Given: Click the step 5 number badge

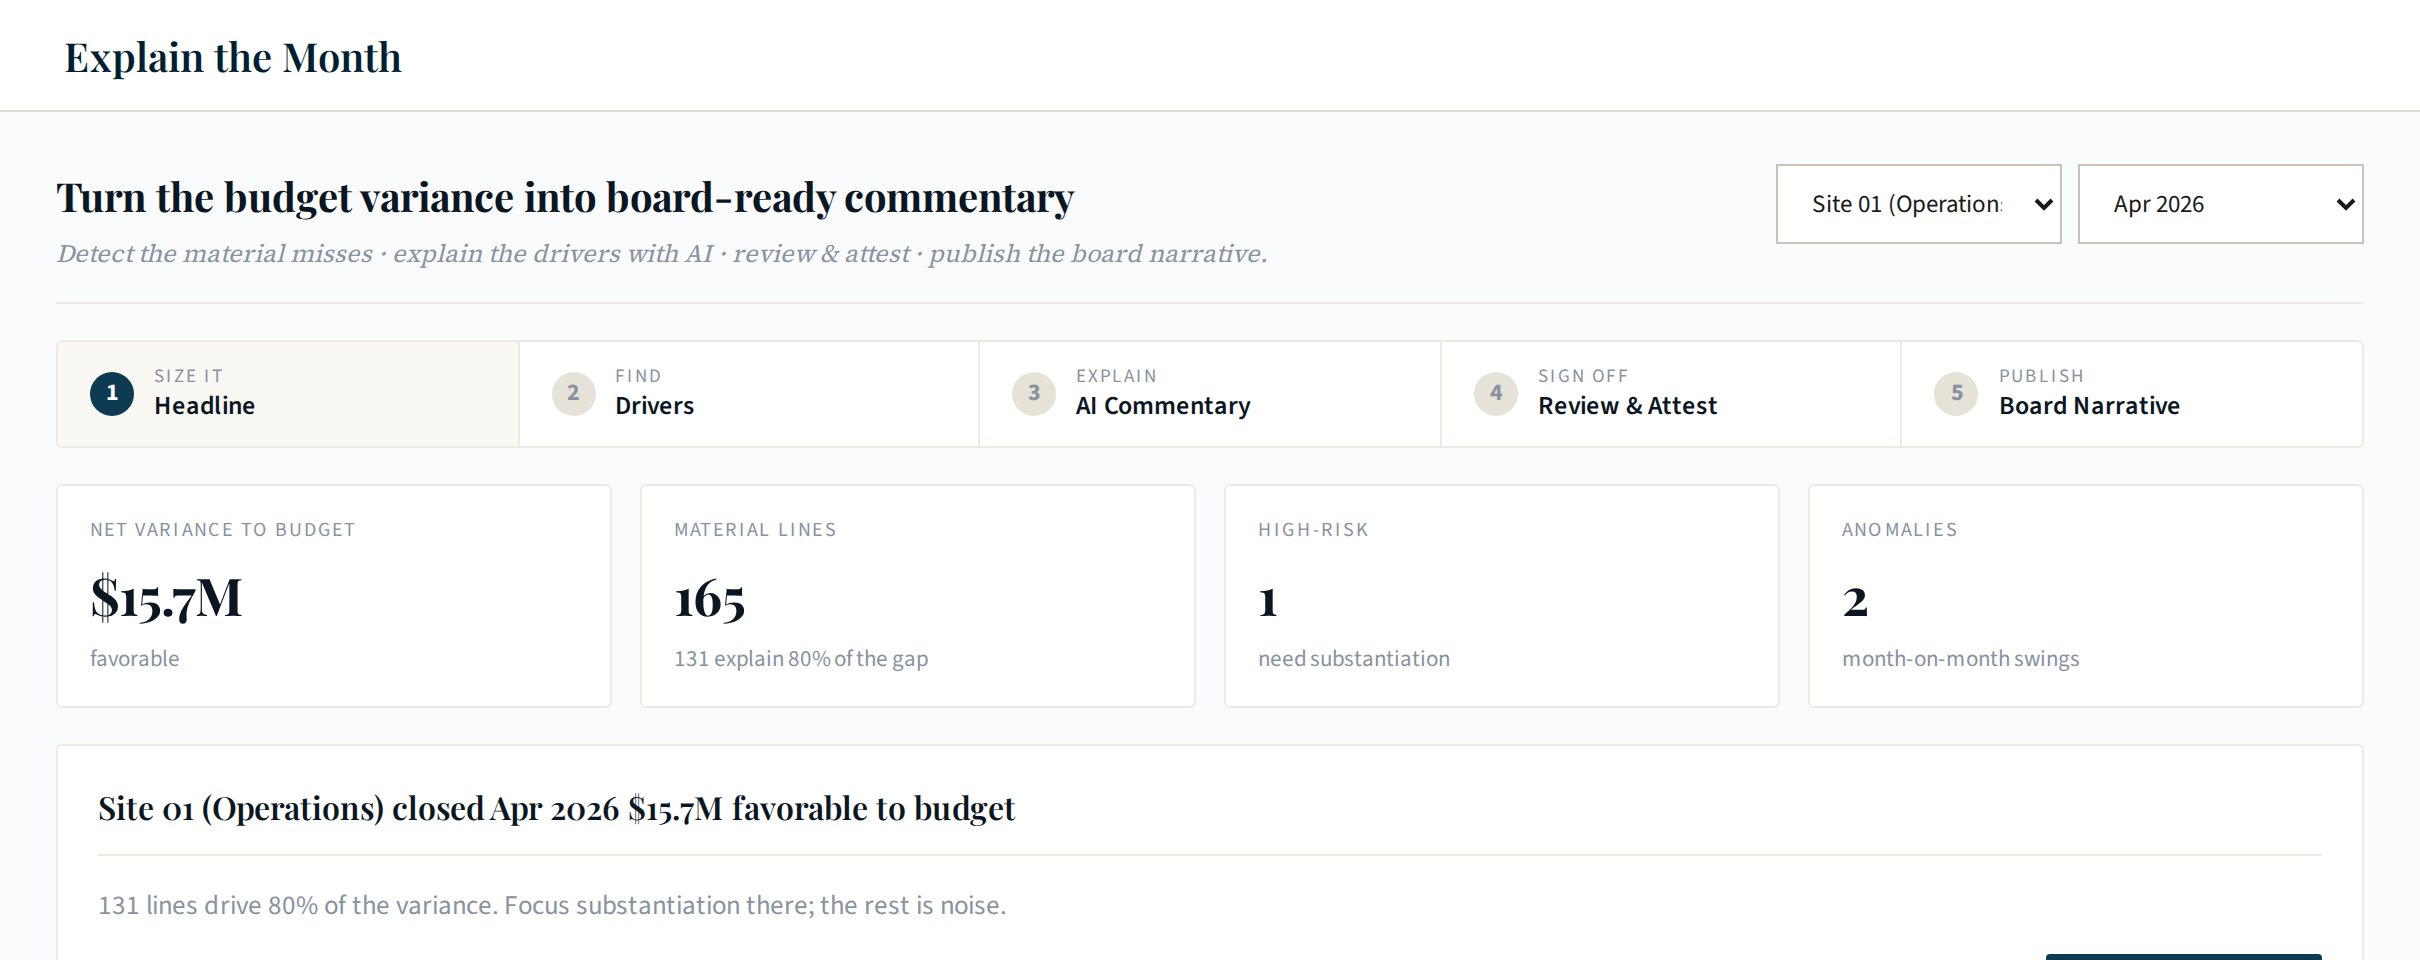Looking at the screenshot, I should 1957,393.
